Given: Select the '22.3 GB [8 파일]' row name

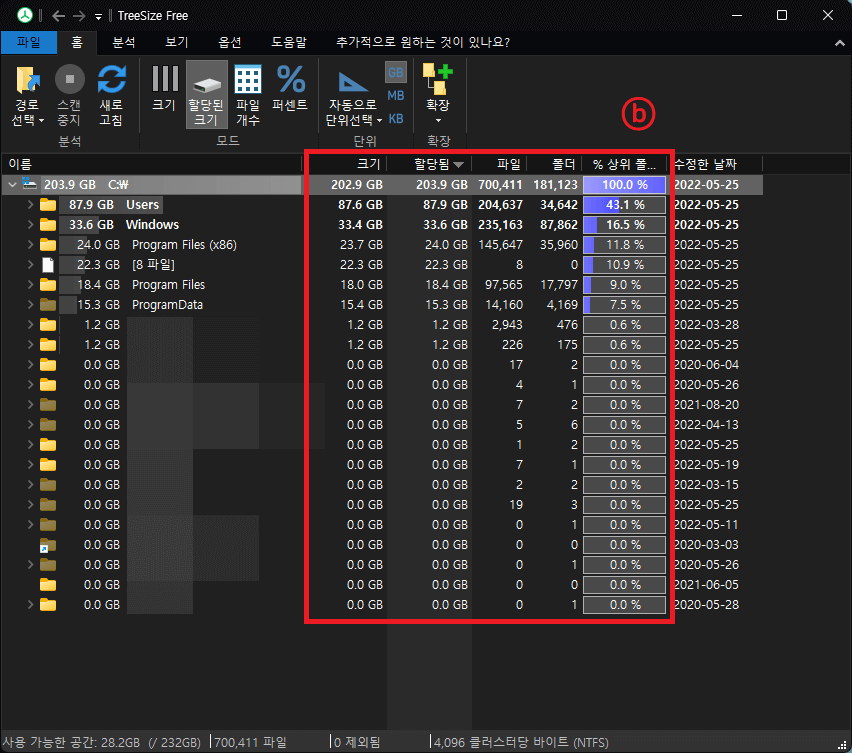Looking at the screenshot, I should (126, 265).
